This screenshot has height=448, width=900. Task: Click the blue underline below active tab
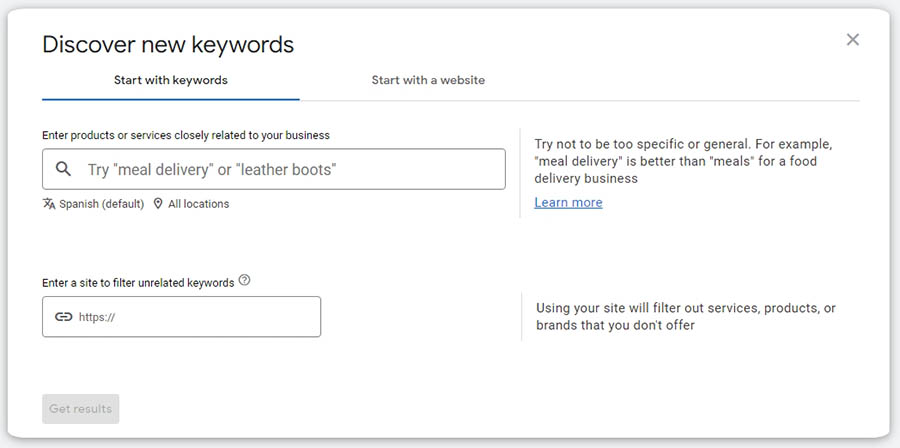coord(170,99)
